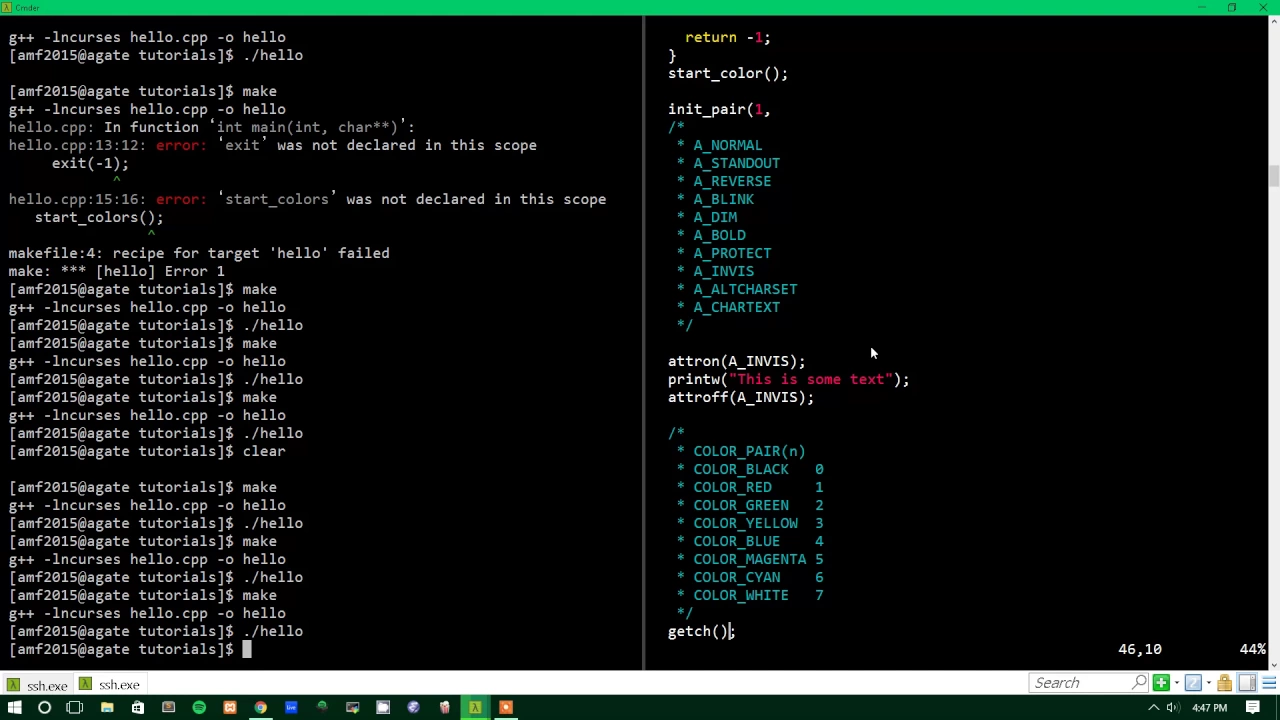The height and width of the screenshot is (720, 1280).
Task: Launch File Explorer from the taskbar
Action: pos(107,708)
